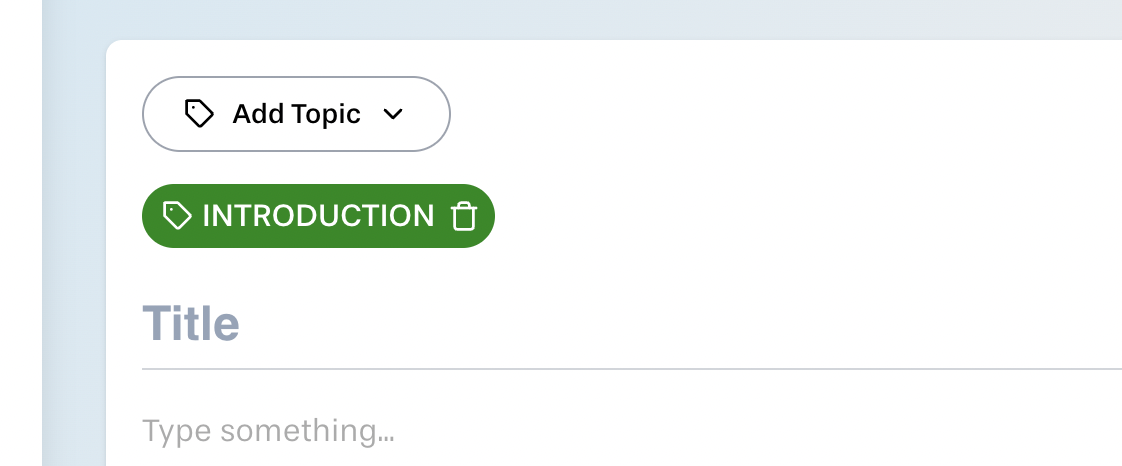The height and width of the screenshot is (466, 1122).
Task: Click the light blue background above the editor card
Action: coord(572,19)
